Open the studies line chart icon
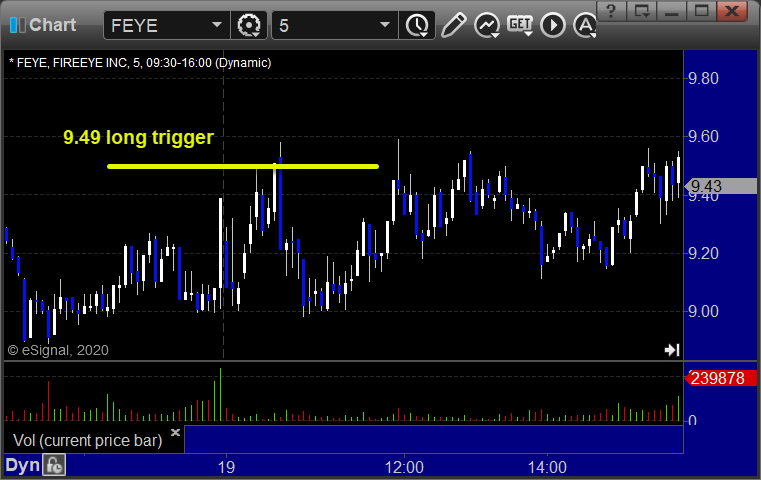Viewport: 761px width, 480px height. click(487, 25)
